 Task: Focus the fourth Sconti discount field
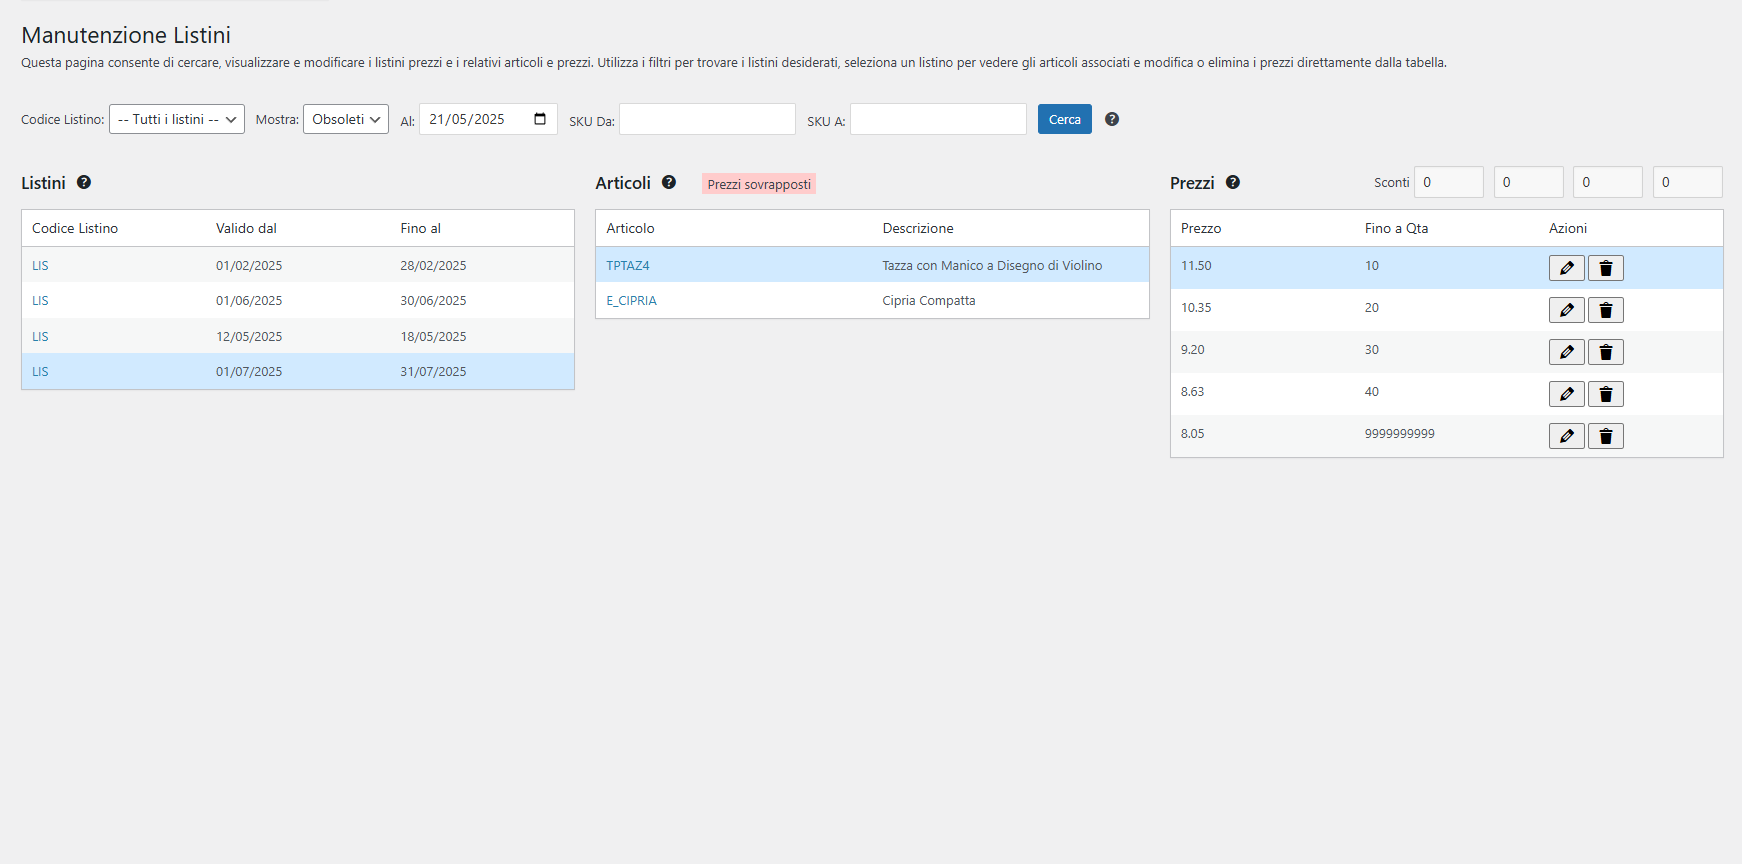[x=1688, y=182]
